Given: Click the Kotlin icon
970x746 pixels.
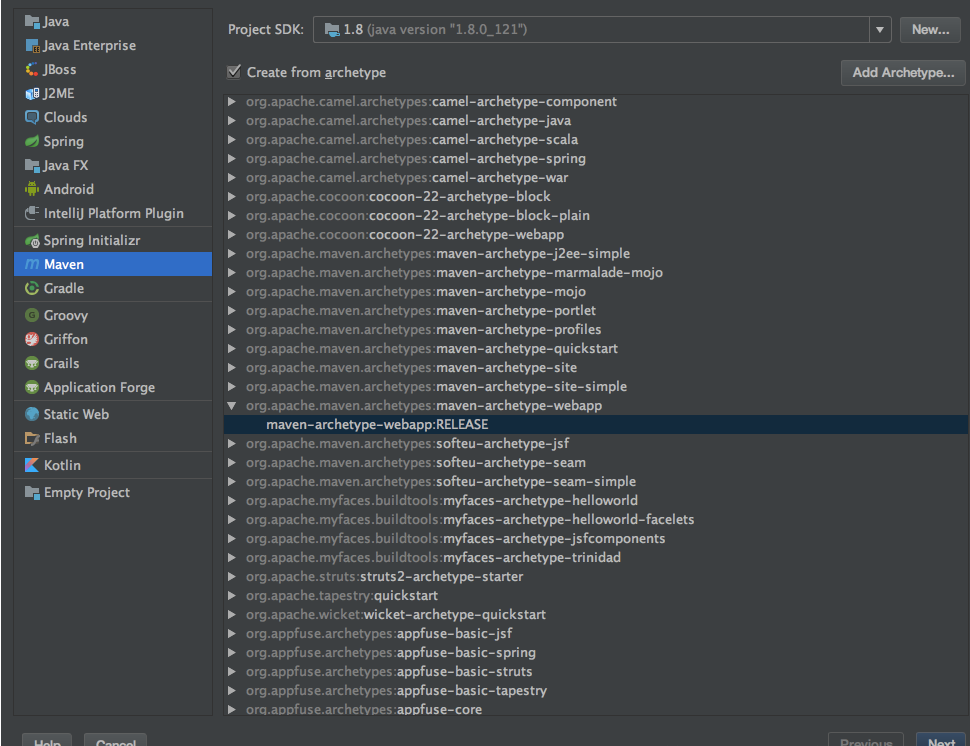Looking at the screenshot, I should point(32,465).
